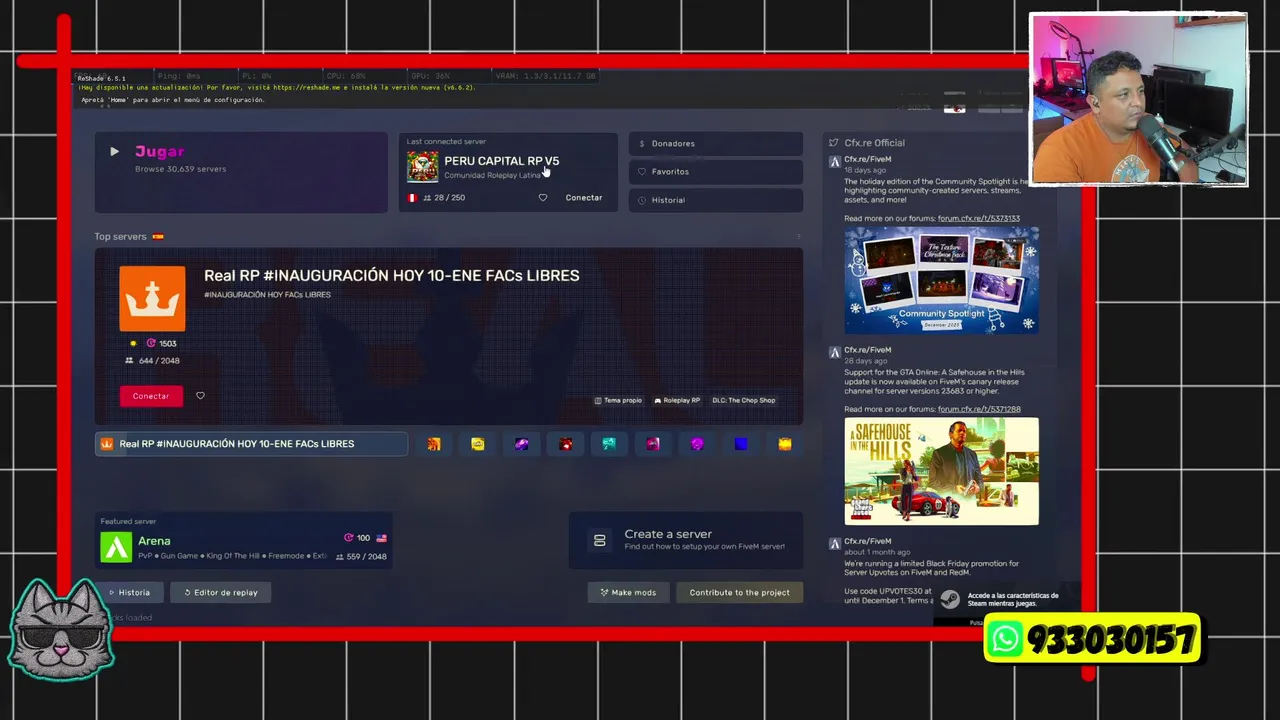Open forum link forum.cfx.re/t/5373133
This screenshot has width=1280, height=720.
(979, 218)
